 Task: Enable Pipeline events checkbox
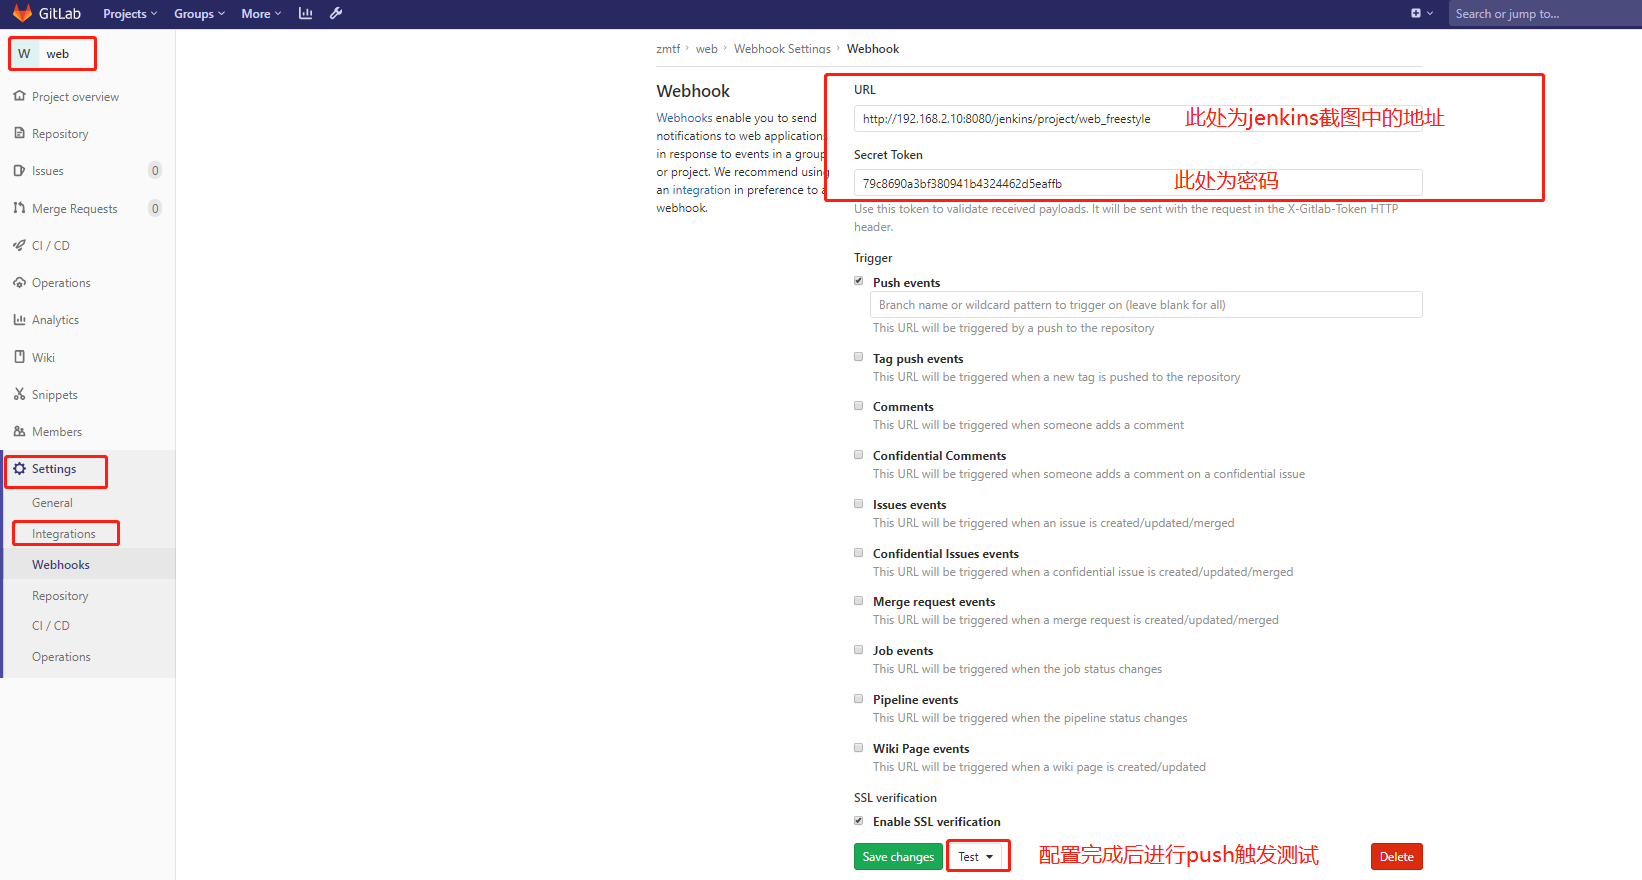point(858,699)
